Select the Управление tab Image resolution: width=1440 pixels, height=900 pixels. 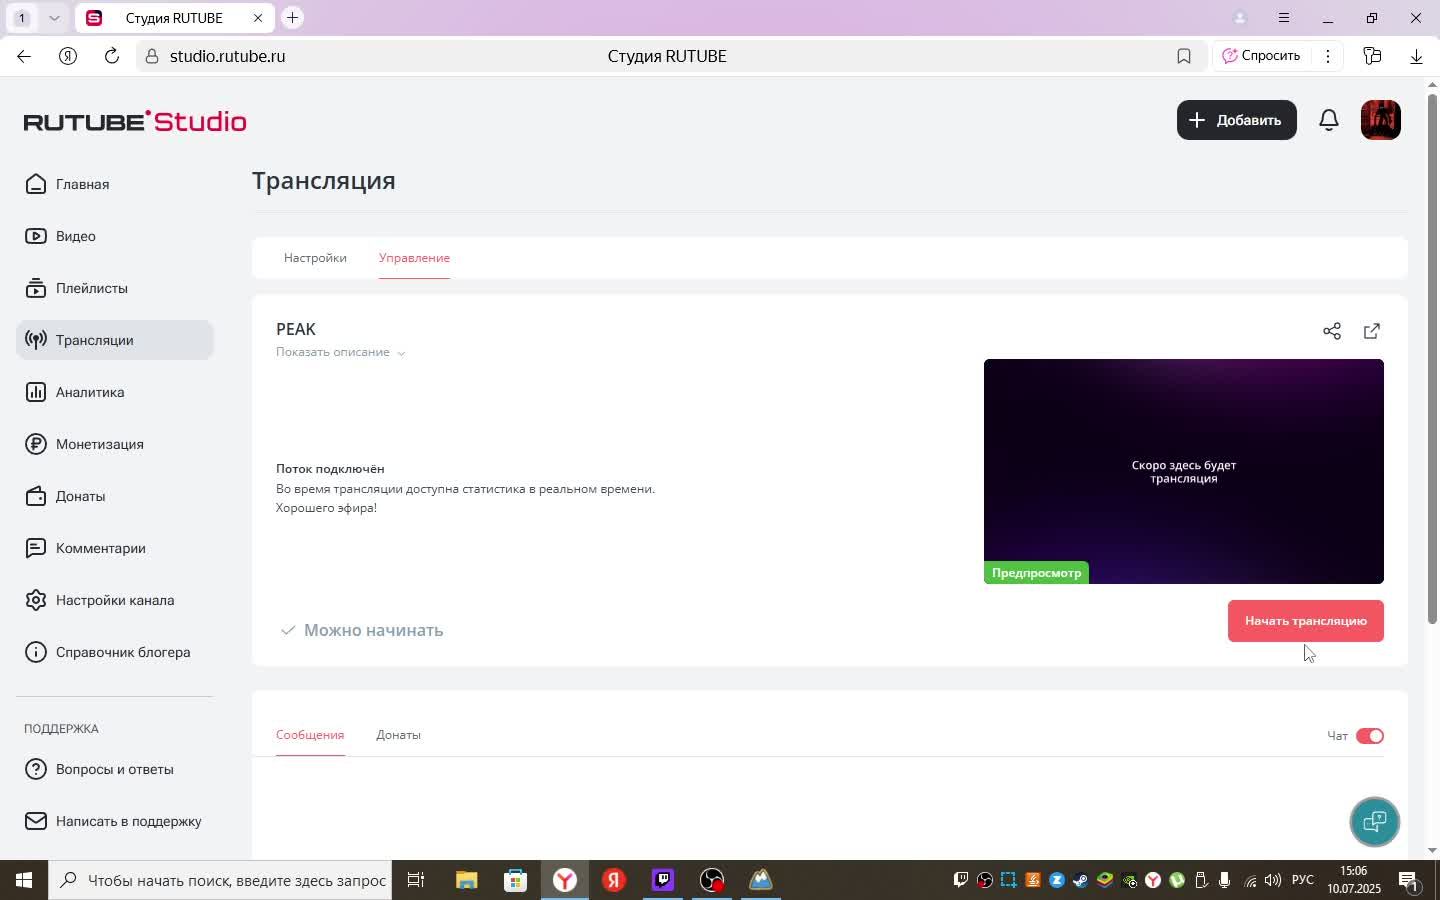point(414,258)
